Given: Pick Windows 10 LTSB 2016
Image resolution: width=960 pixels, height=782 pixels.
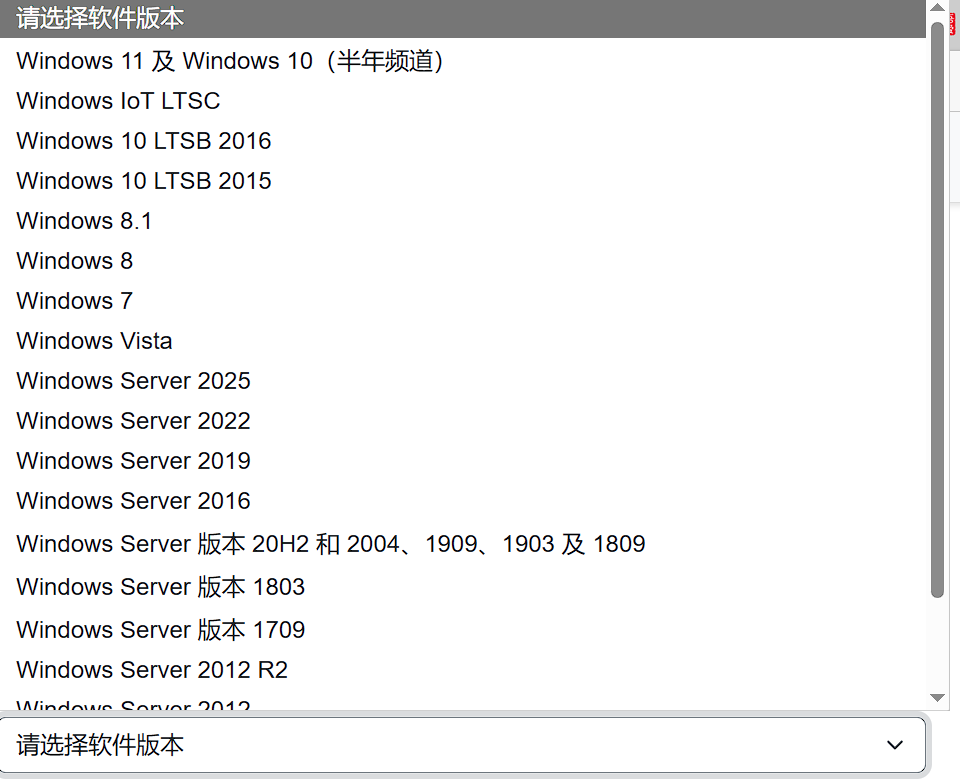Looking at the screenshot, I should click(x=463, y=141).
